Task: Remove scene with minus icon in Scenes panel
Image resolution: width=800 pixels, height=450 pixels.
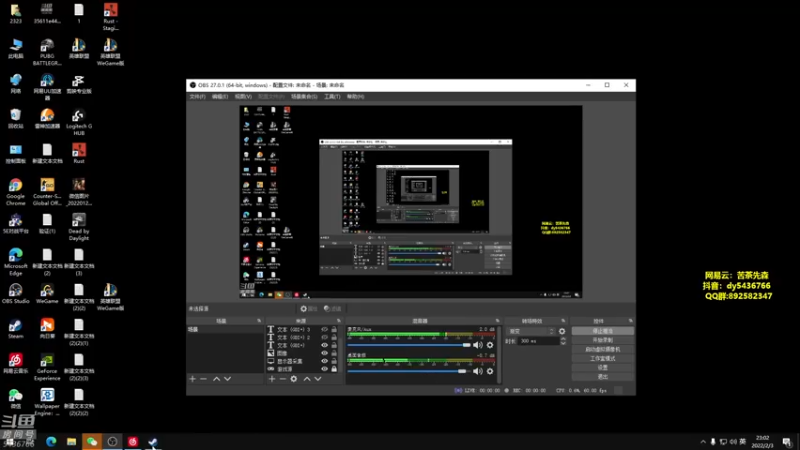Action: click(203, 379)
